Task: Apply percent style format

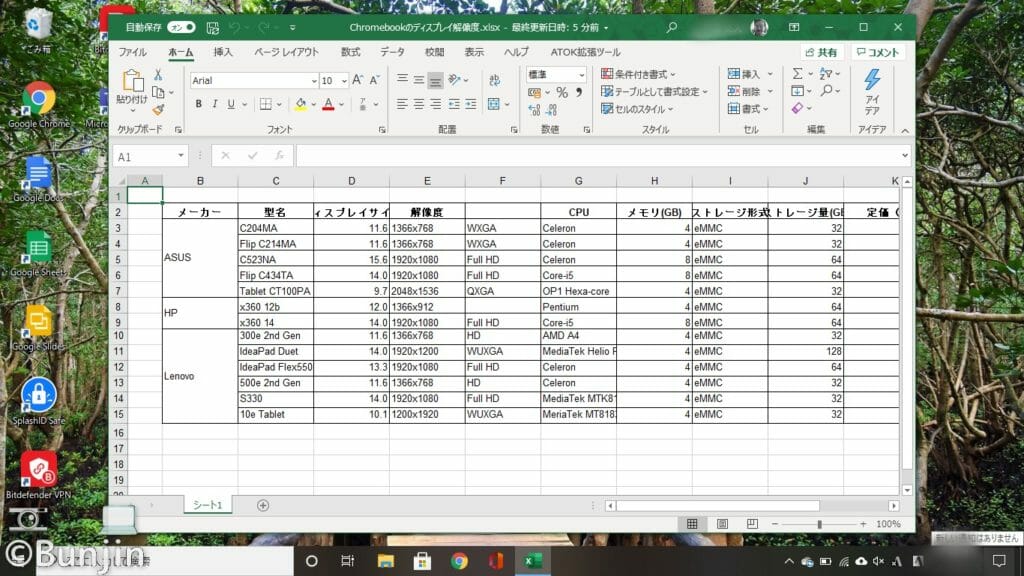Action: click(562, 93)
